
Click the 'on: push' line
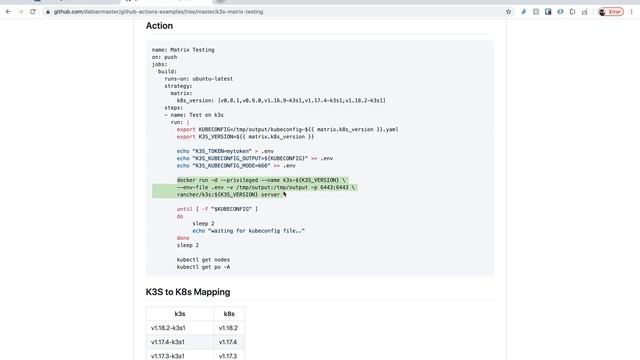tap(164, 57)
